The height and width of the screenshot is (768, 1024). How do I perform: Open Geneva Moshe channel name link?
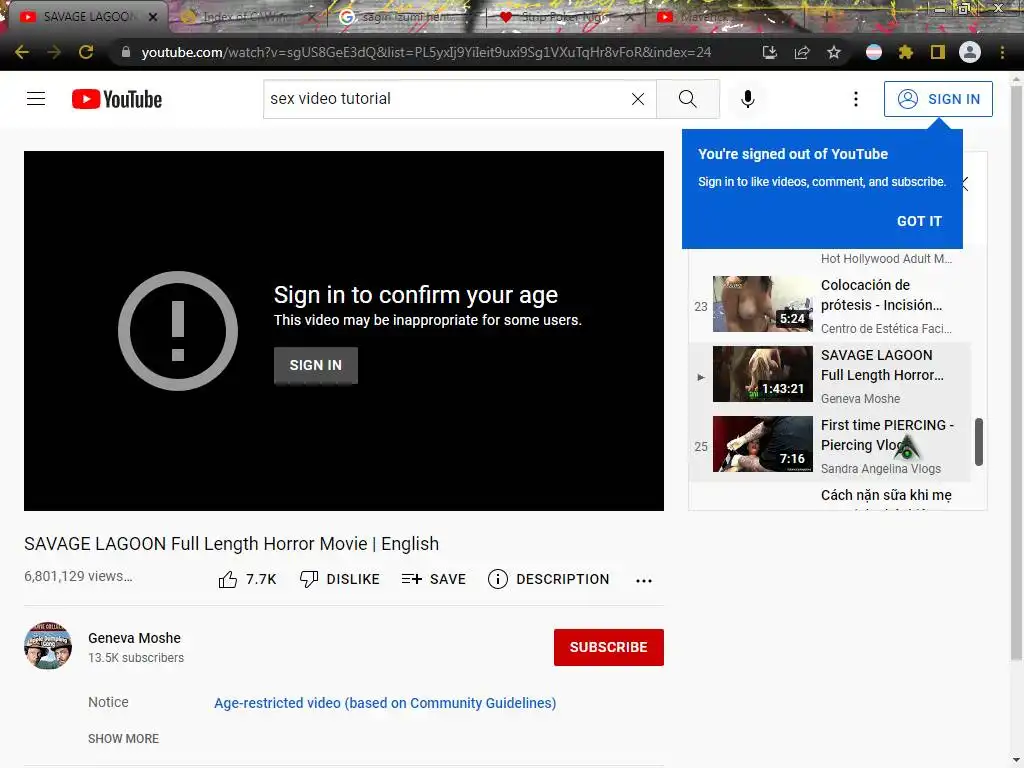[135, 638]
